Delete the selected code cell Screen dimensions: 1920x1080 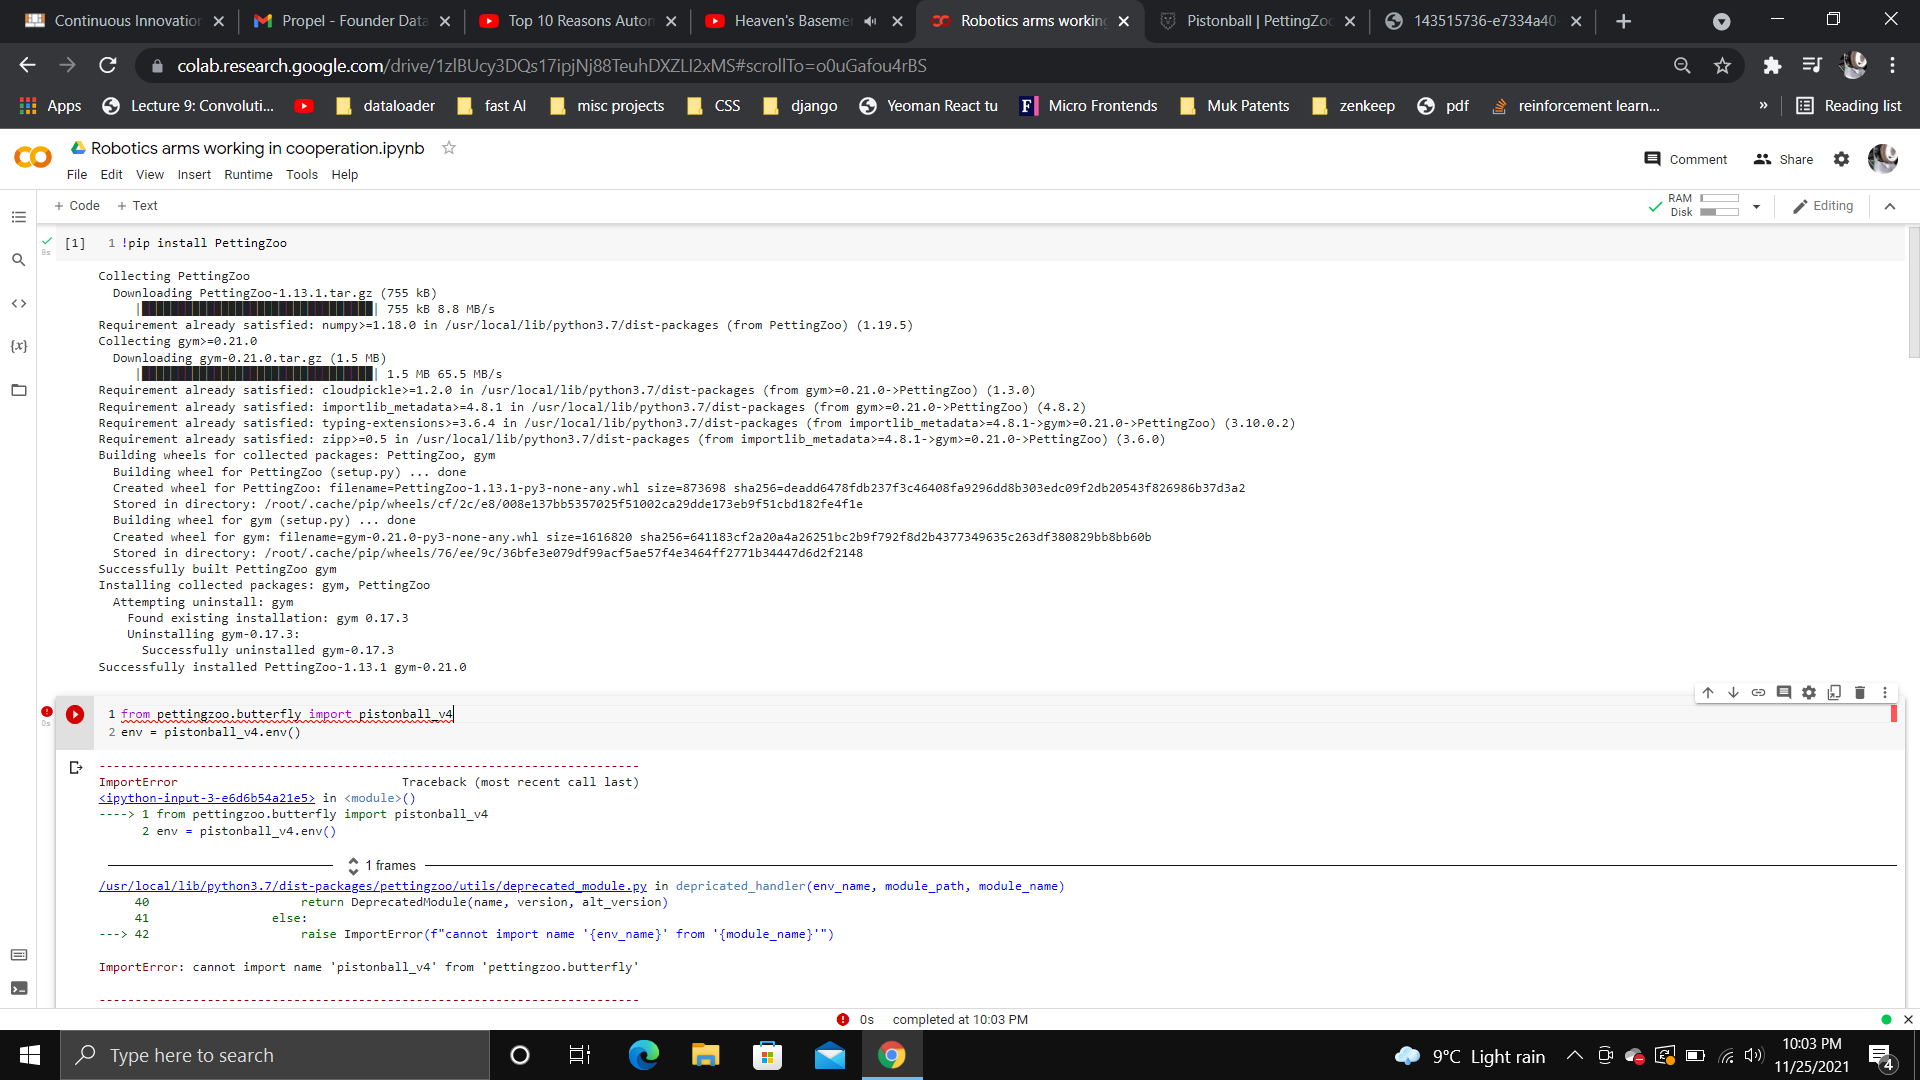coord(1860,692)
